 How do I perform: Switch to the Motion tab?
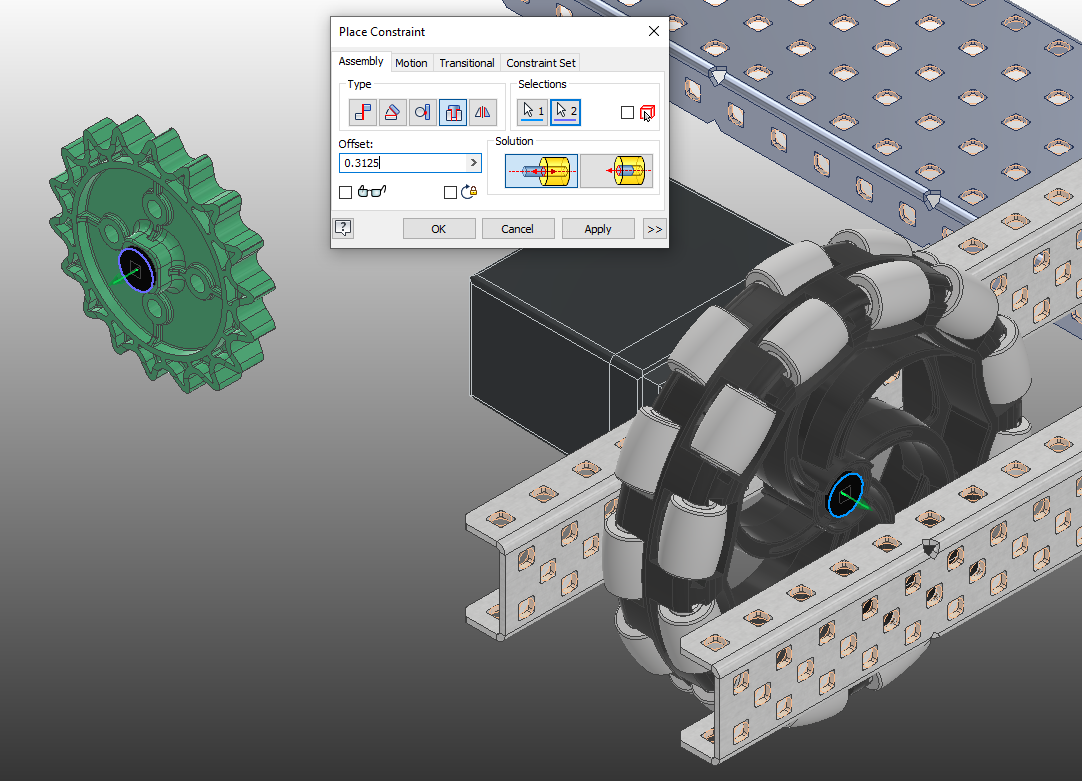[411, 63]
